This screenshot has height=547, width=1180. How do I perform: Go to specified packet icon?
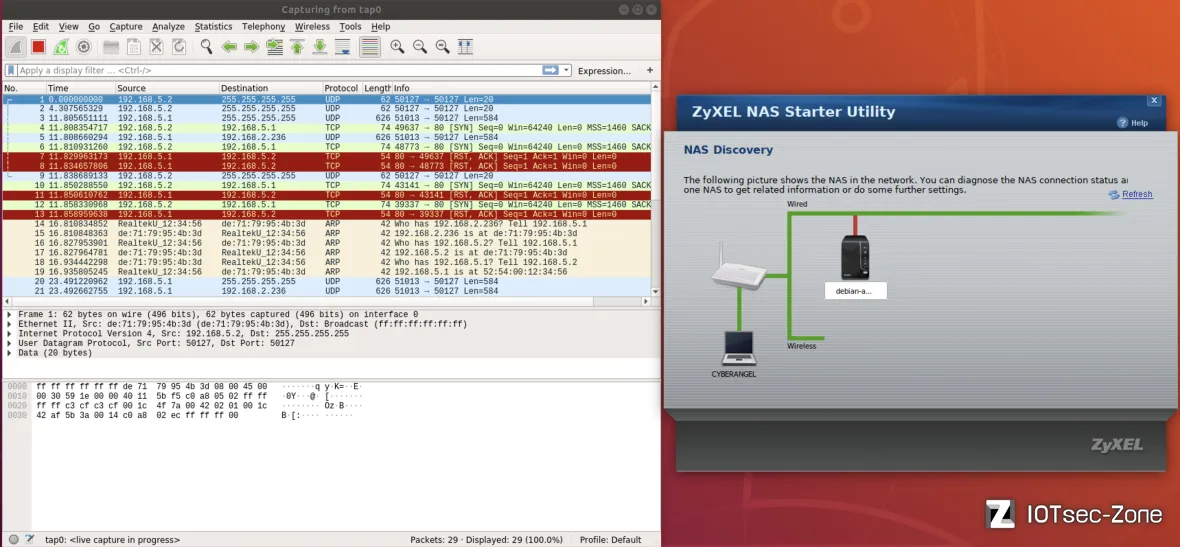tap(275, 47)
